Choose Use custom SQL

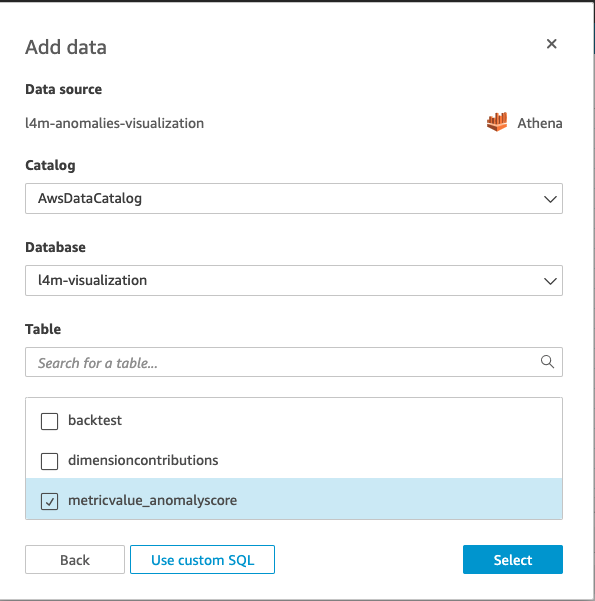tap(202, 560)
